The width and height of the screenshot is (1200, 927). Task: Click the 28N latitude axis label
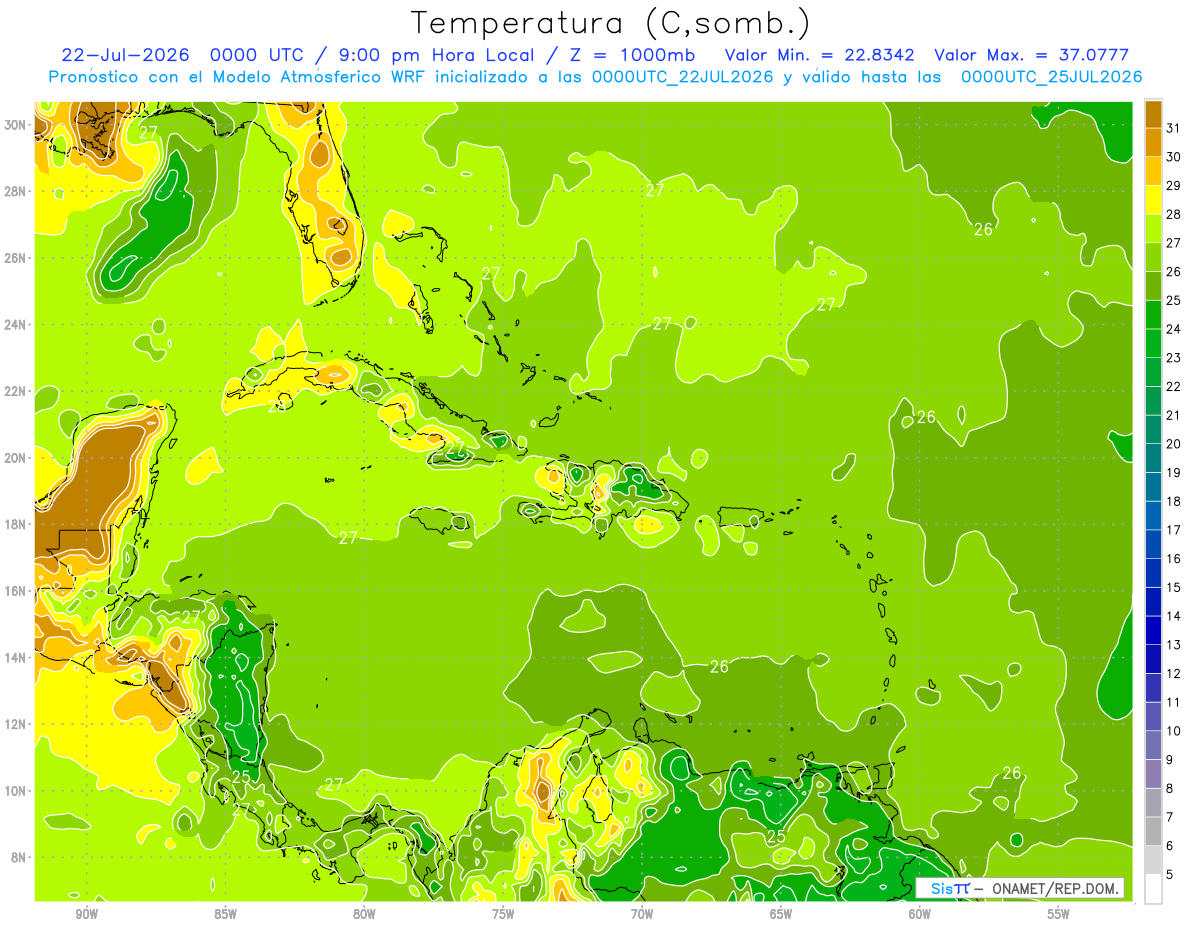16,191
